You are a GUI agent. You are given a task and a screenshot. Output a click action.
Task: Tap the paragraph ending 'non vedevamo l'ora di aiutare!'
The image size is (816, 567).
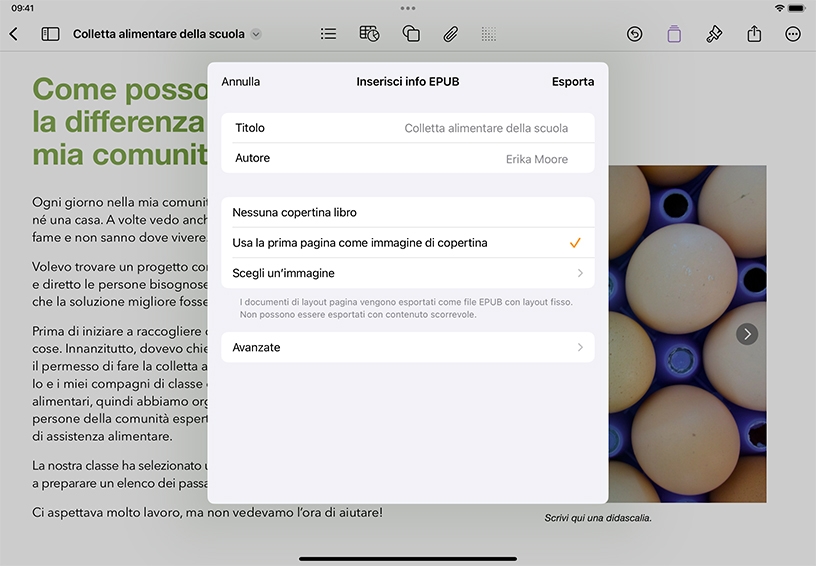coord(207,513)
